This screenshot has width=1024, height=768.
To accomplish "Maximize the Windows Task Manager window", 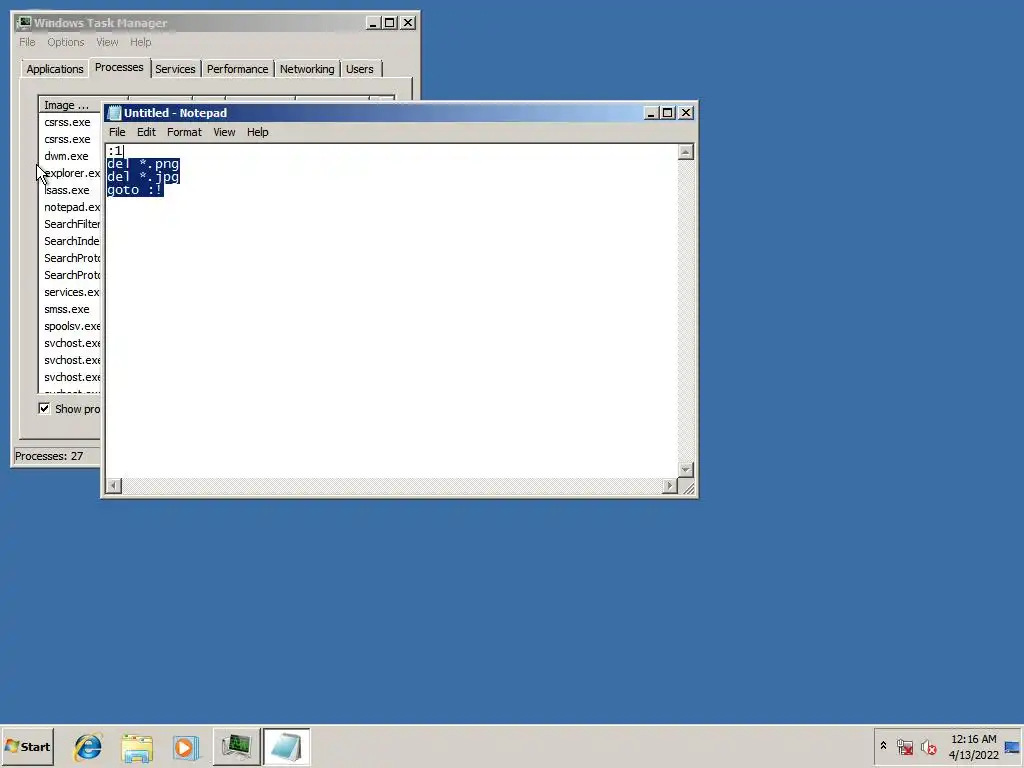I will point(390,23).
